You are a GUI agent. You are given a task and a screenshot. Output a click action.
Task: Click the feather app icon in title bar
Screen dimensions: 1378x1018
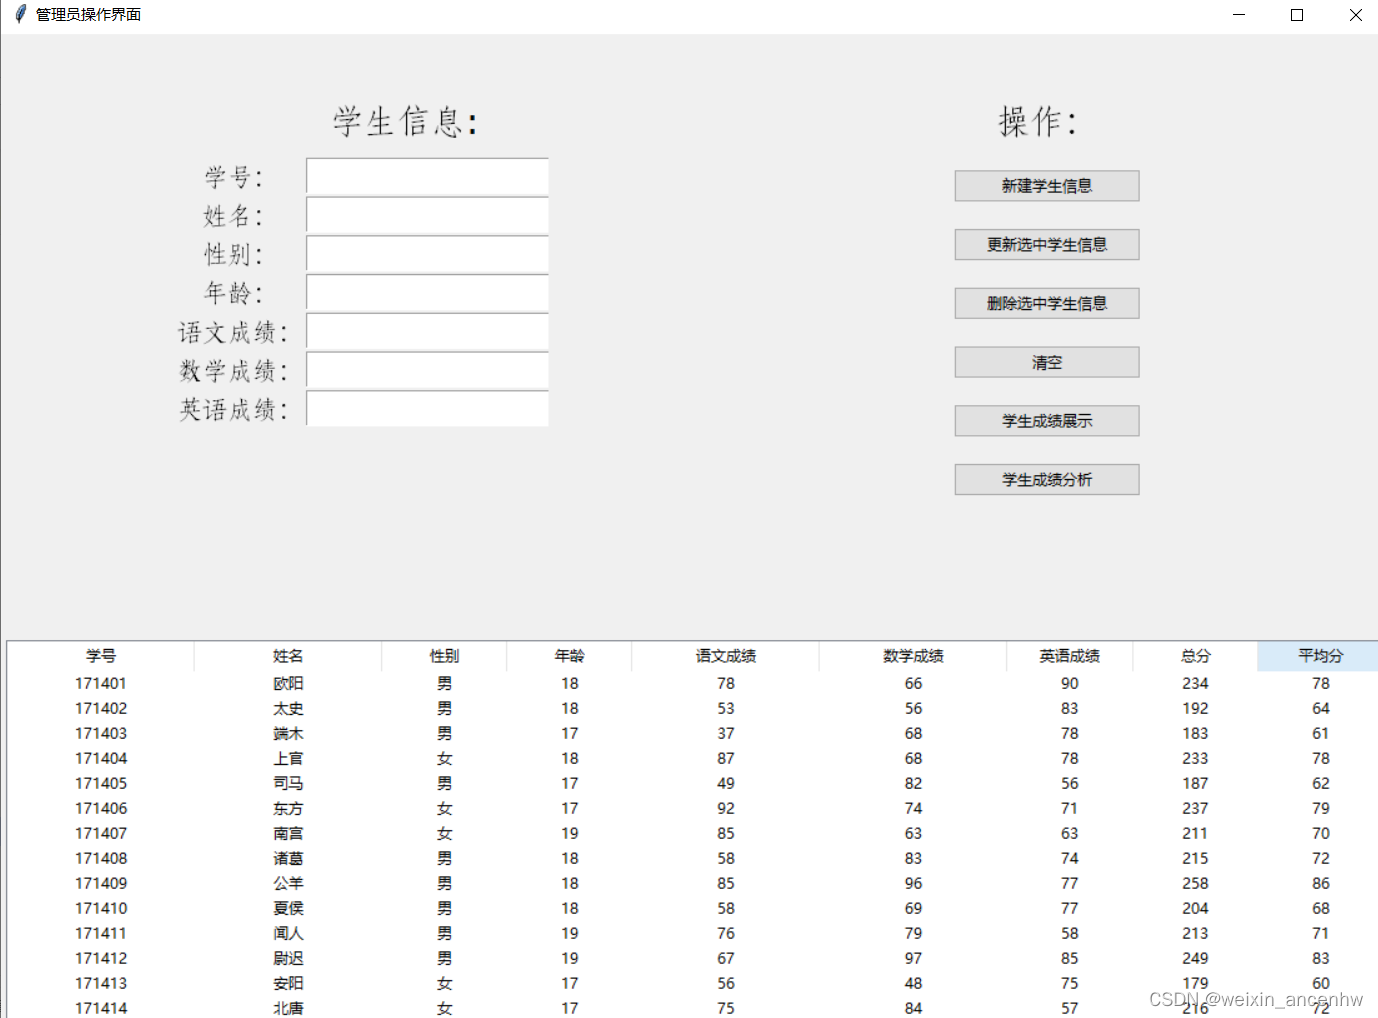point(19,14)
